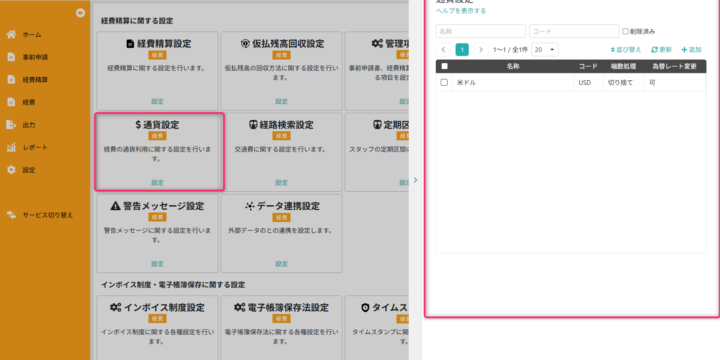Viewport: 720px width, 360px height.
Task: Click the サービス切り替え switch icon
Action: point(11,215)
